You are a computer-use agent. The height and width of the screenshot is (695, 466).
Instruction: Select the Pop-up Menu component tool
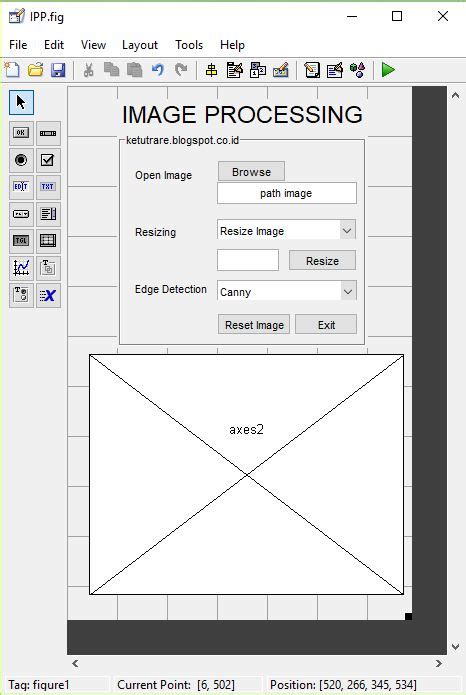21,214
